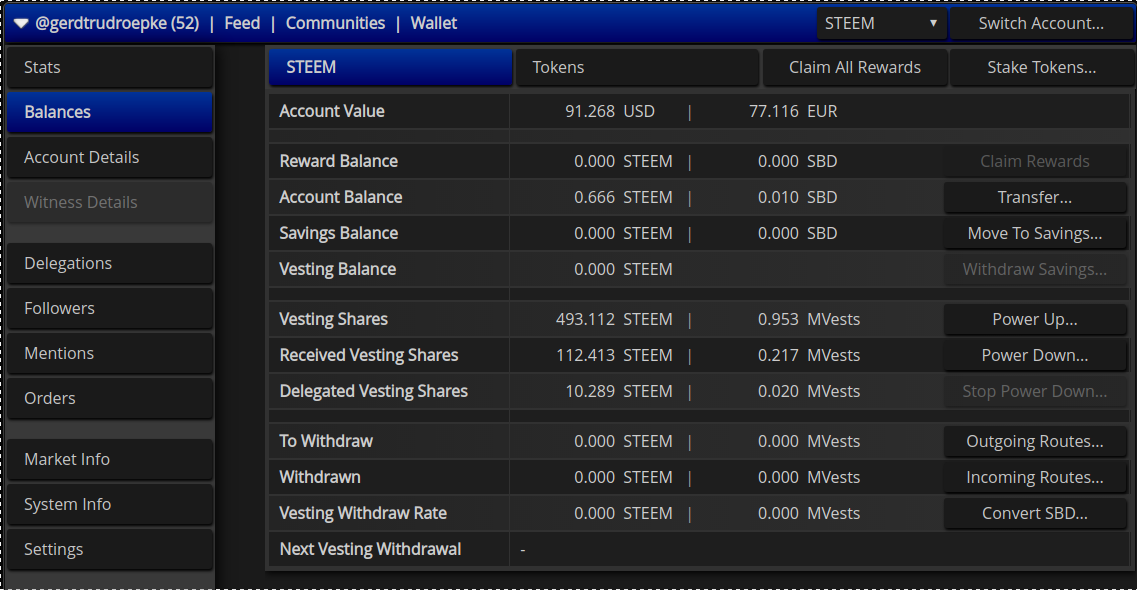
Task: Open Settings in the sidebar
Action: pos(110,549)
